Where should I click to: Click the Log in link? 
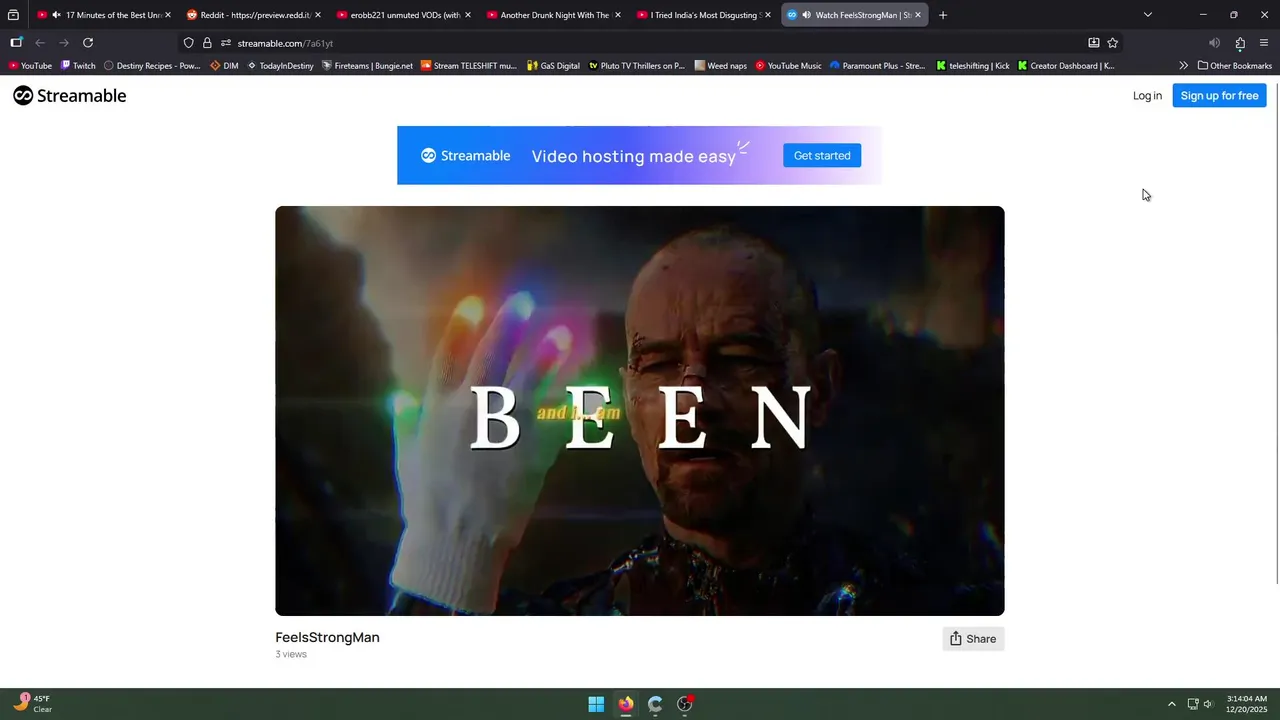[x=1147, y=96]
